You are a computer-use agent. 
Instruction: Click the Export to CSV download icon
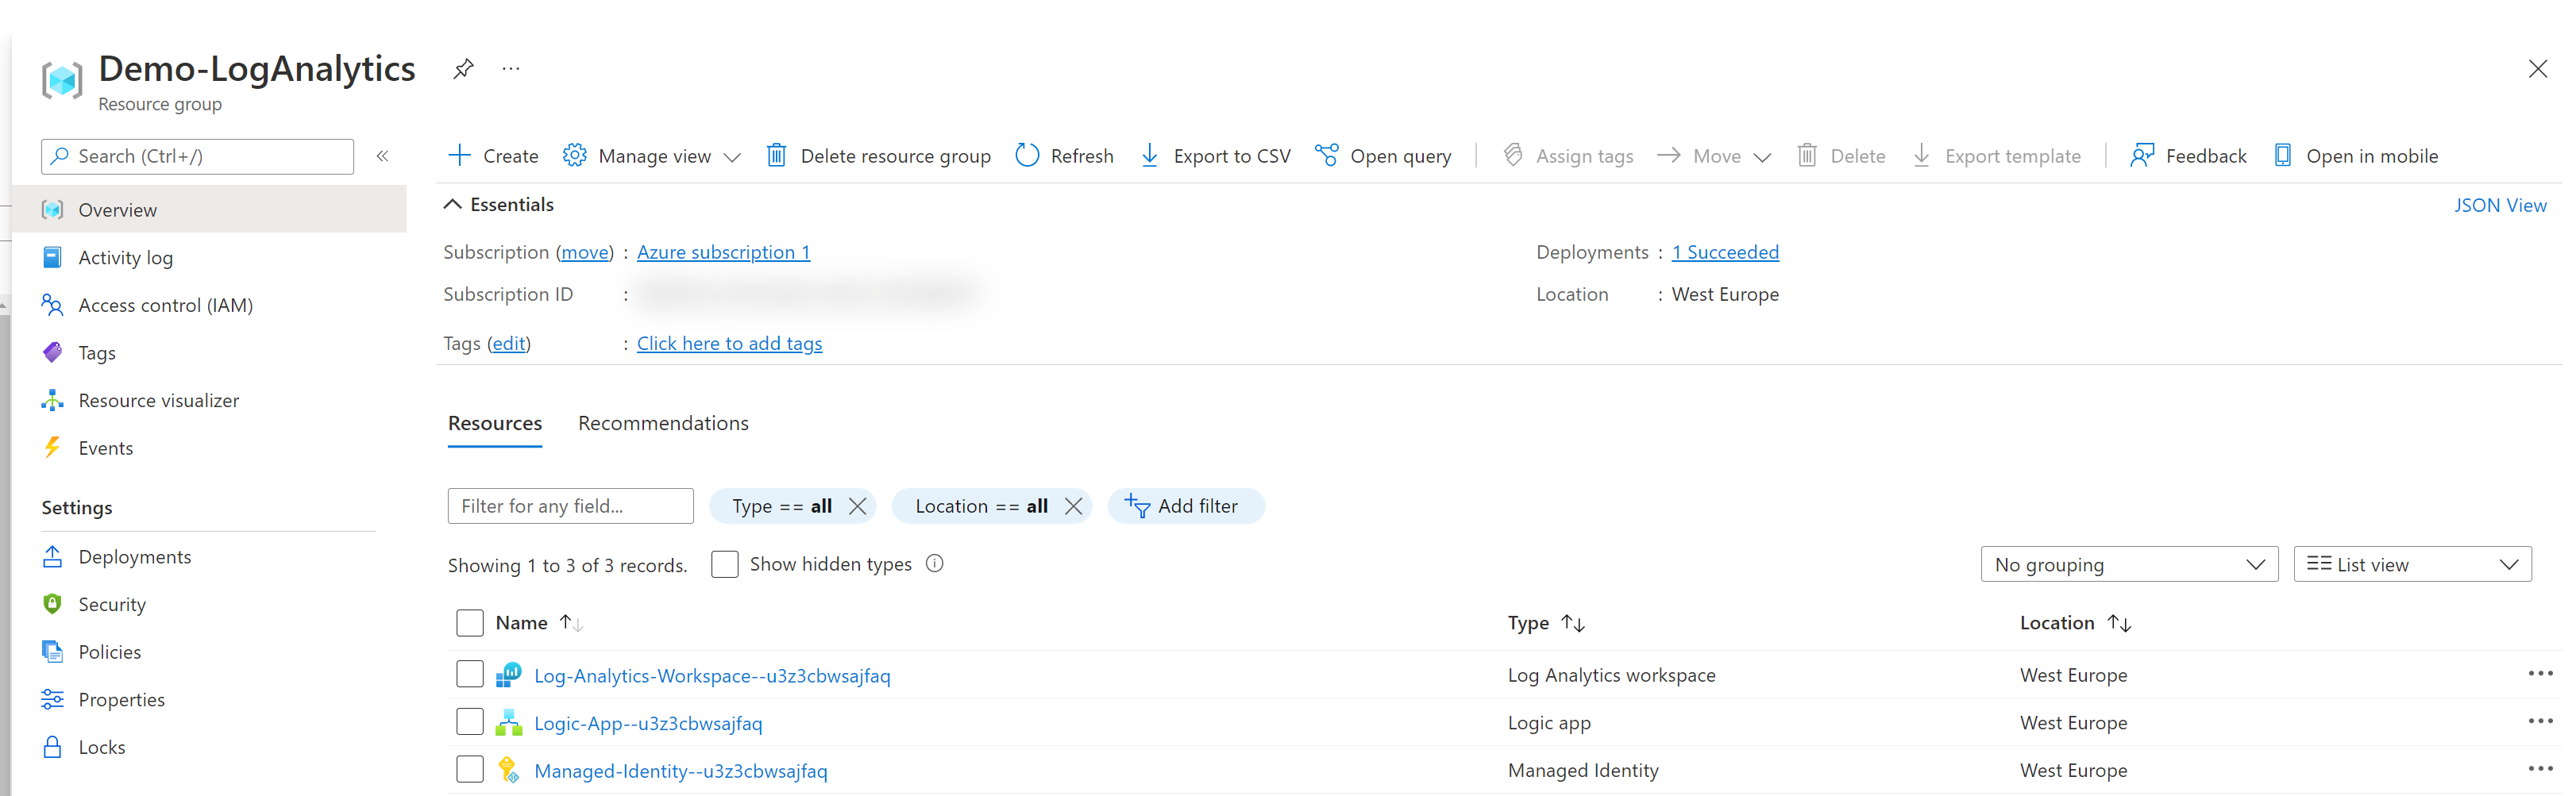point(1150,155)
